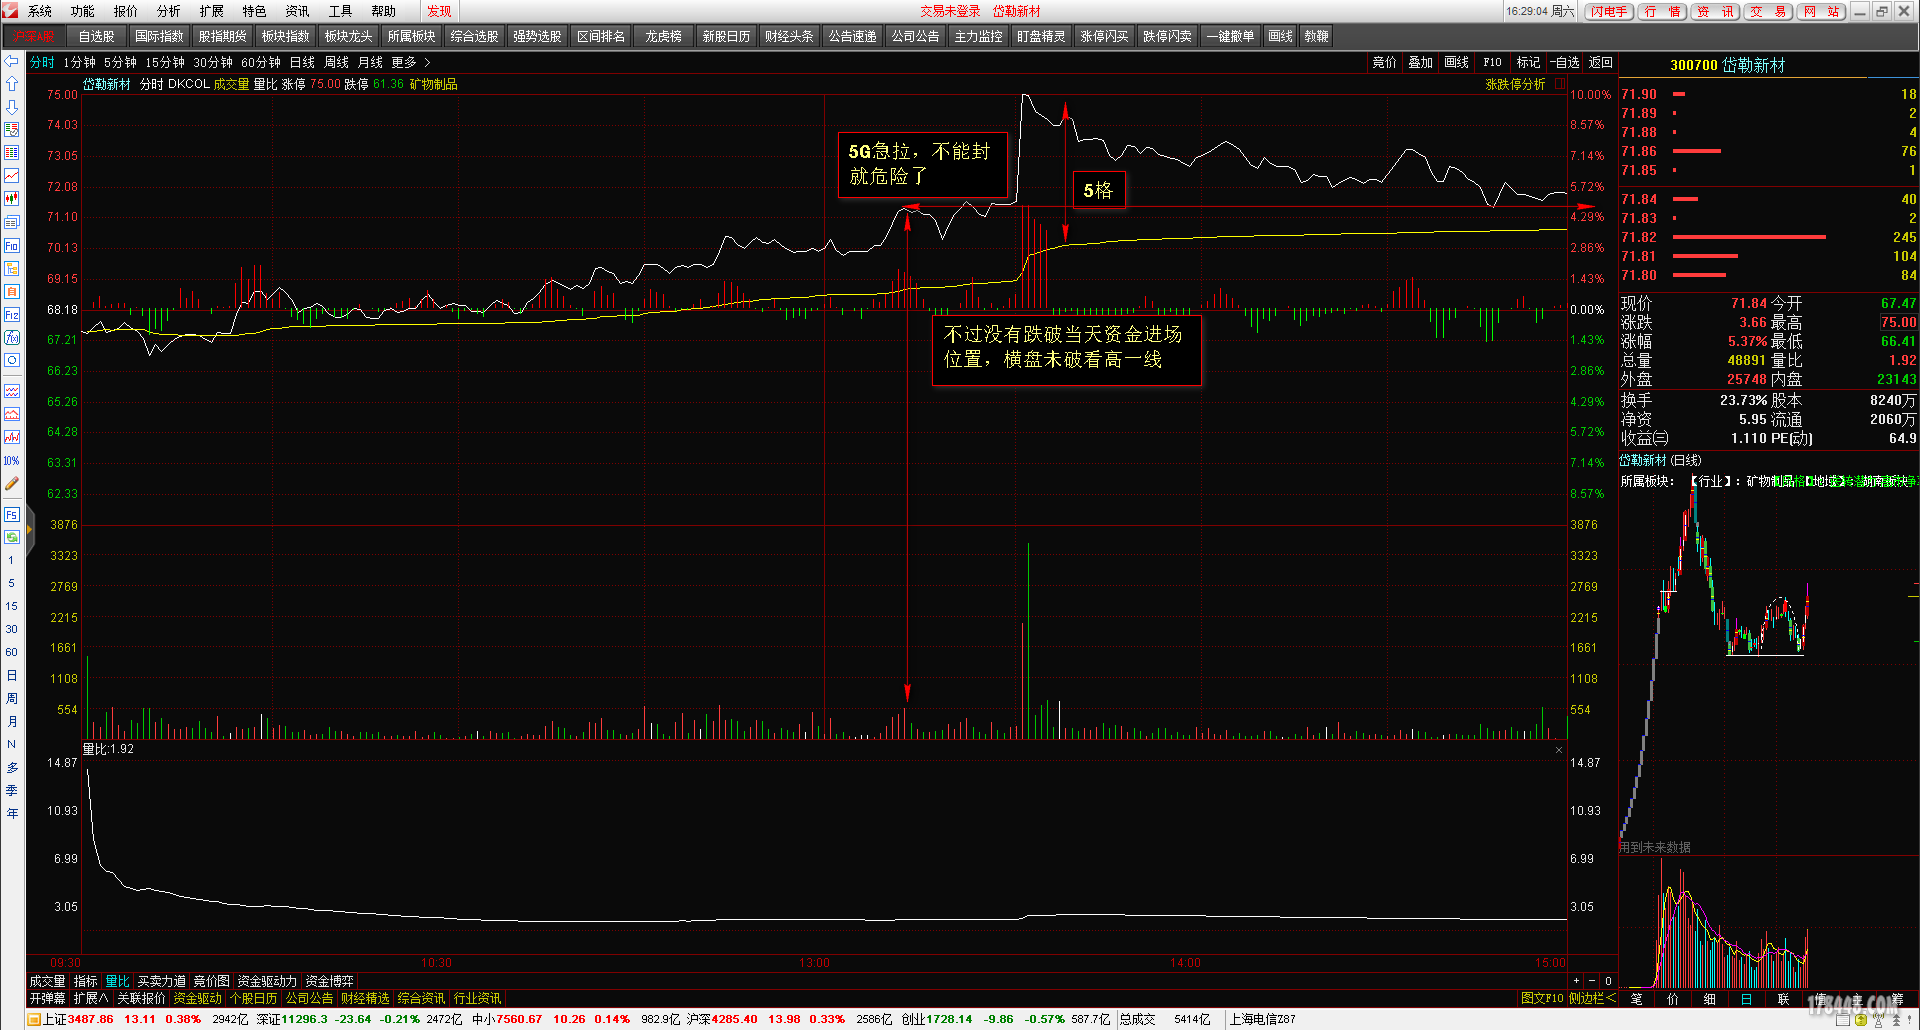Toggle the 涨跌停分析 checkbox
This screenshot has width=1920, height=1030.
(1559, 84)
